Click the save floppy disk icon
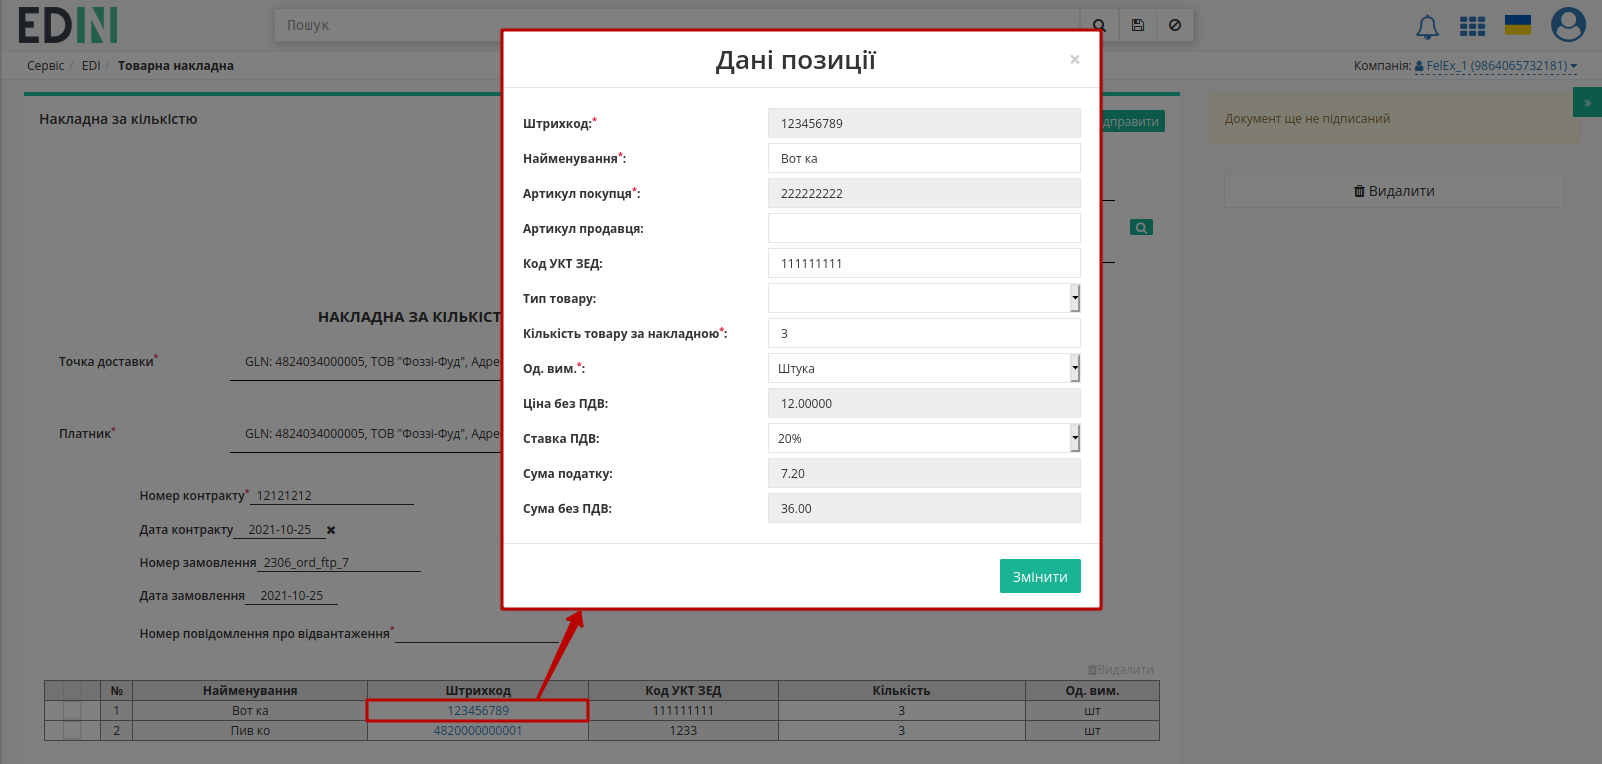The height and width of the screenshot is (764, 1602). tap(1138, 25)
